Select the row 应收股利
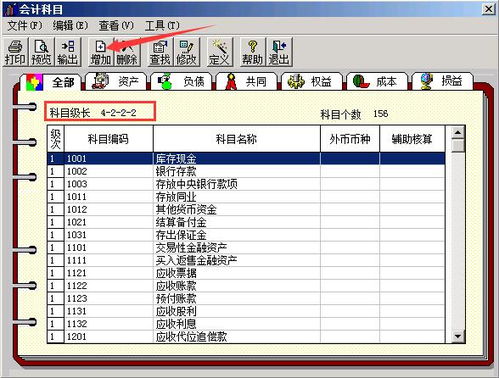The width and height of the screenshot is (499, 378). coord(246,311)
